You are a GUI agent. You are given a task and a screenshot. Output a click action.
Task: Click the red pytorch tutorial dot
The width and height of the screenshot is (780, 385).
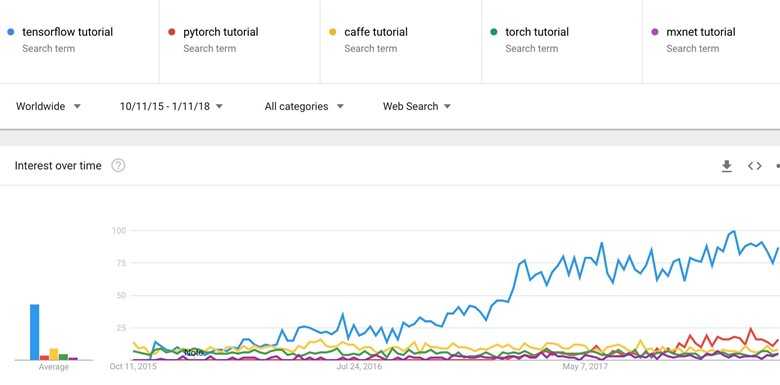point(172,32)
